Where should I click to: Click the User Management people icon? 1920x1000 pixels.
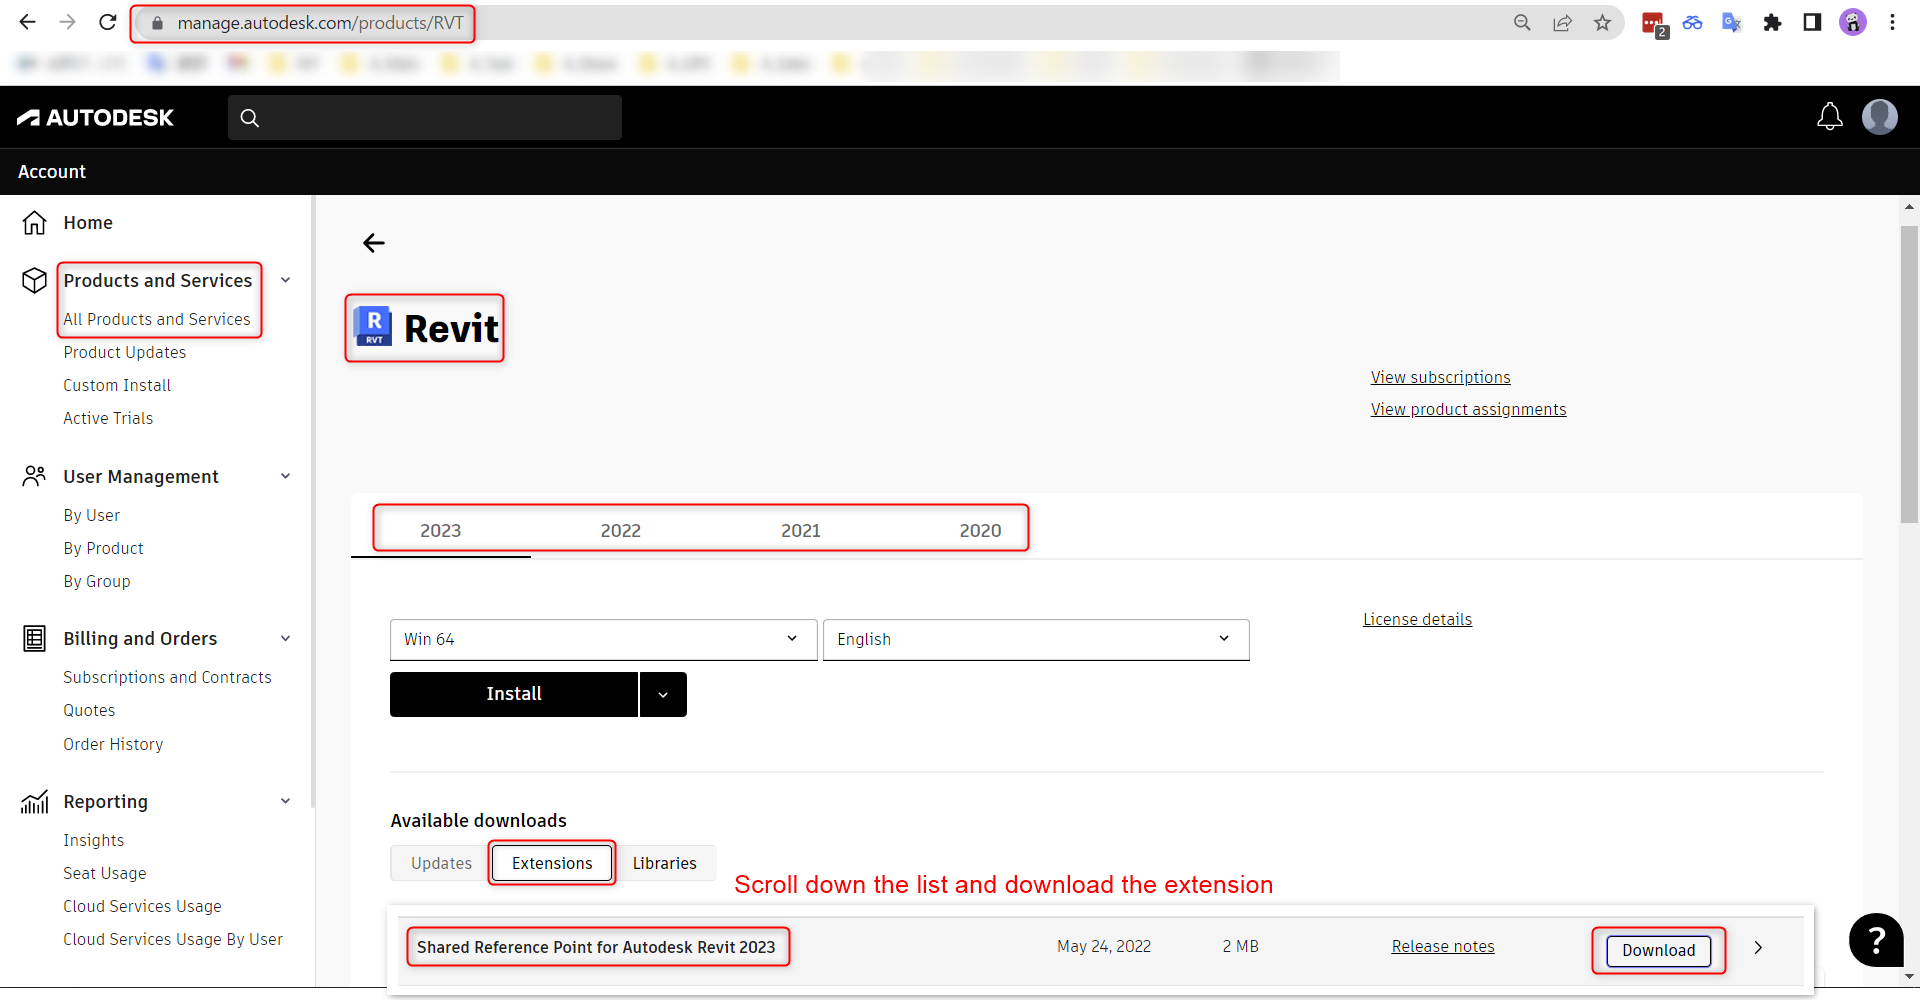(35, 476)
